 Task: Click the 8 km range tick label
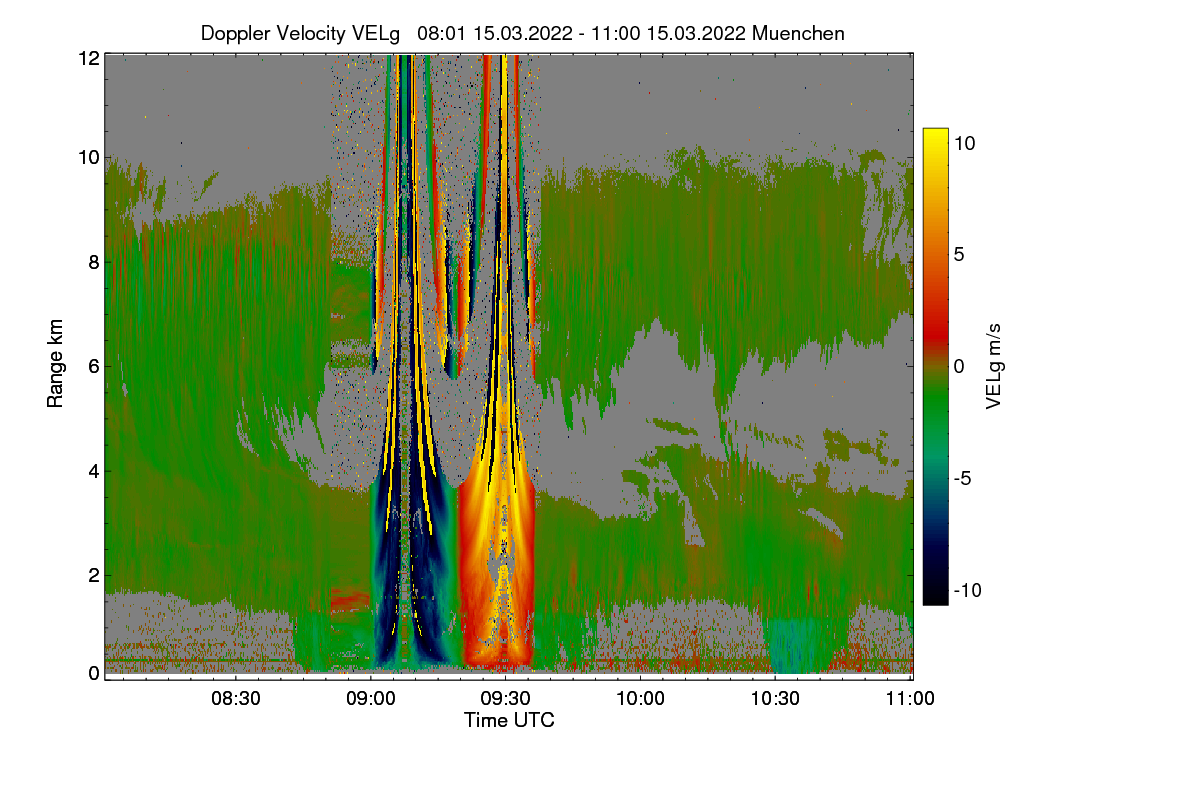tap(94, 263)
